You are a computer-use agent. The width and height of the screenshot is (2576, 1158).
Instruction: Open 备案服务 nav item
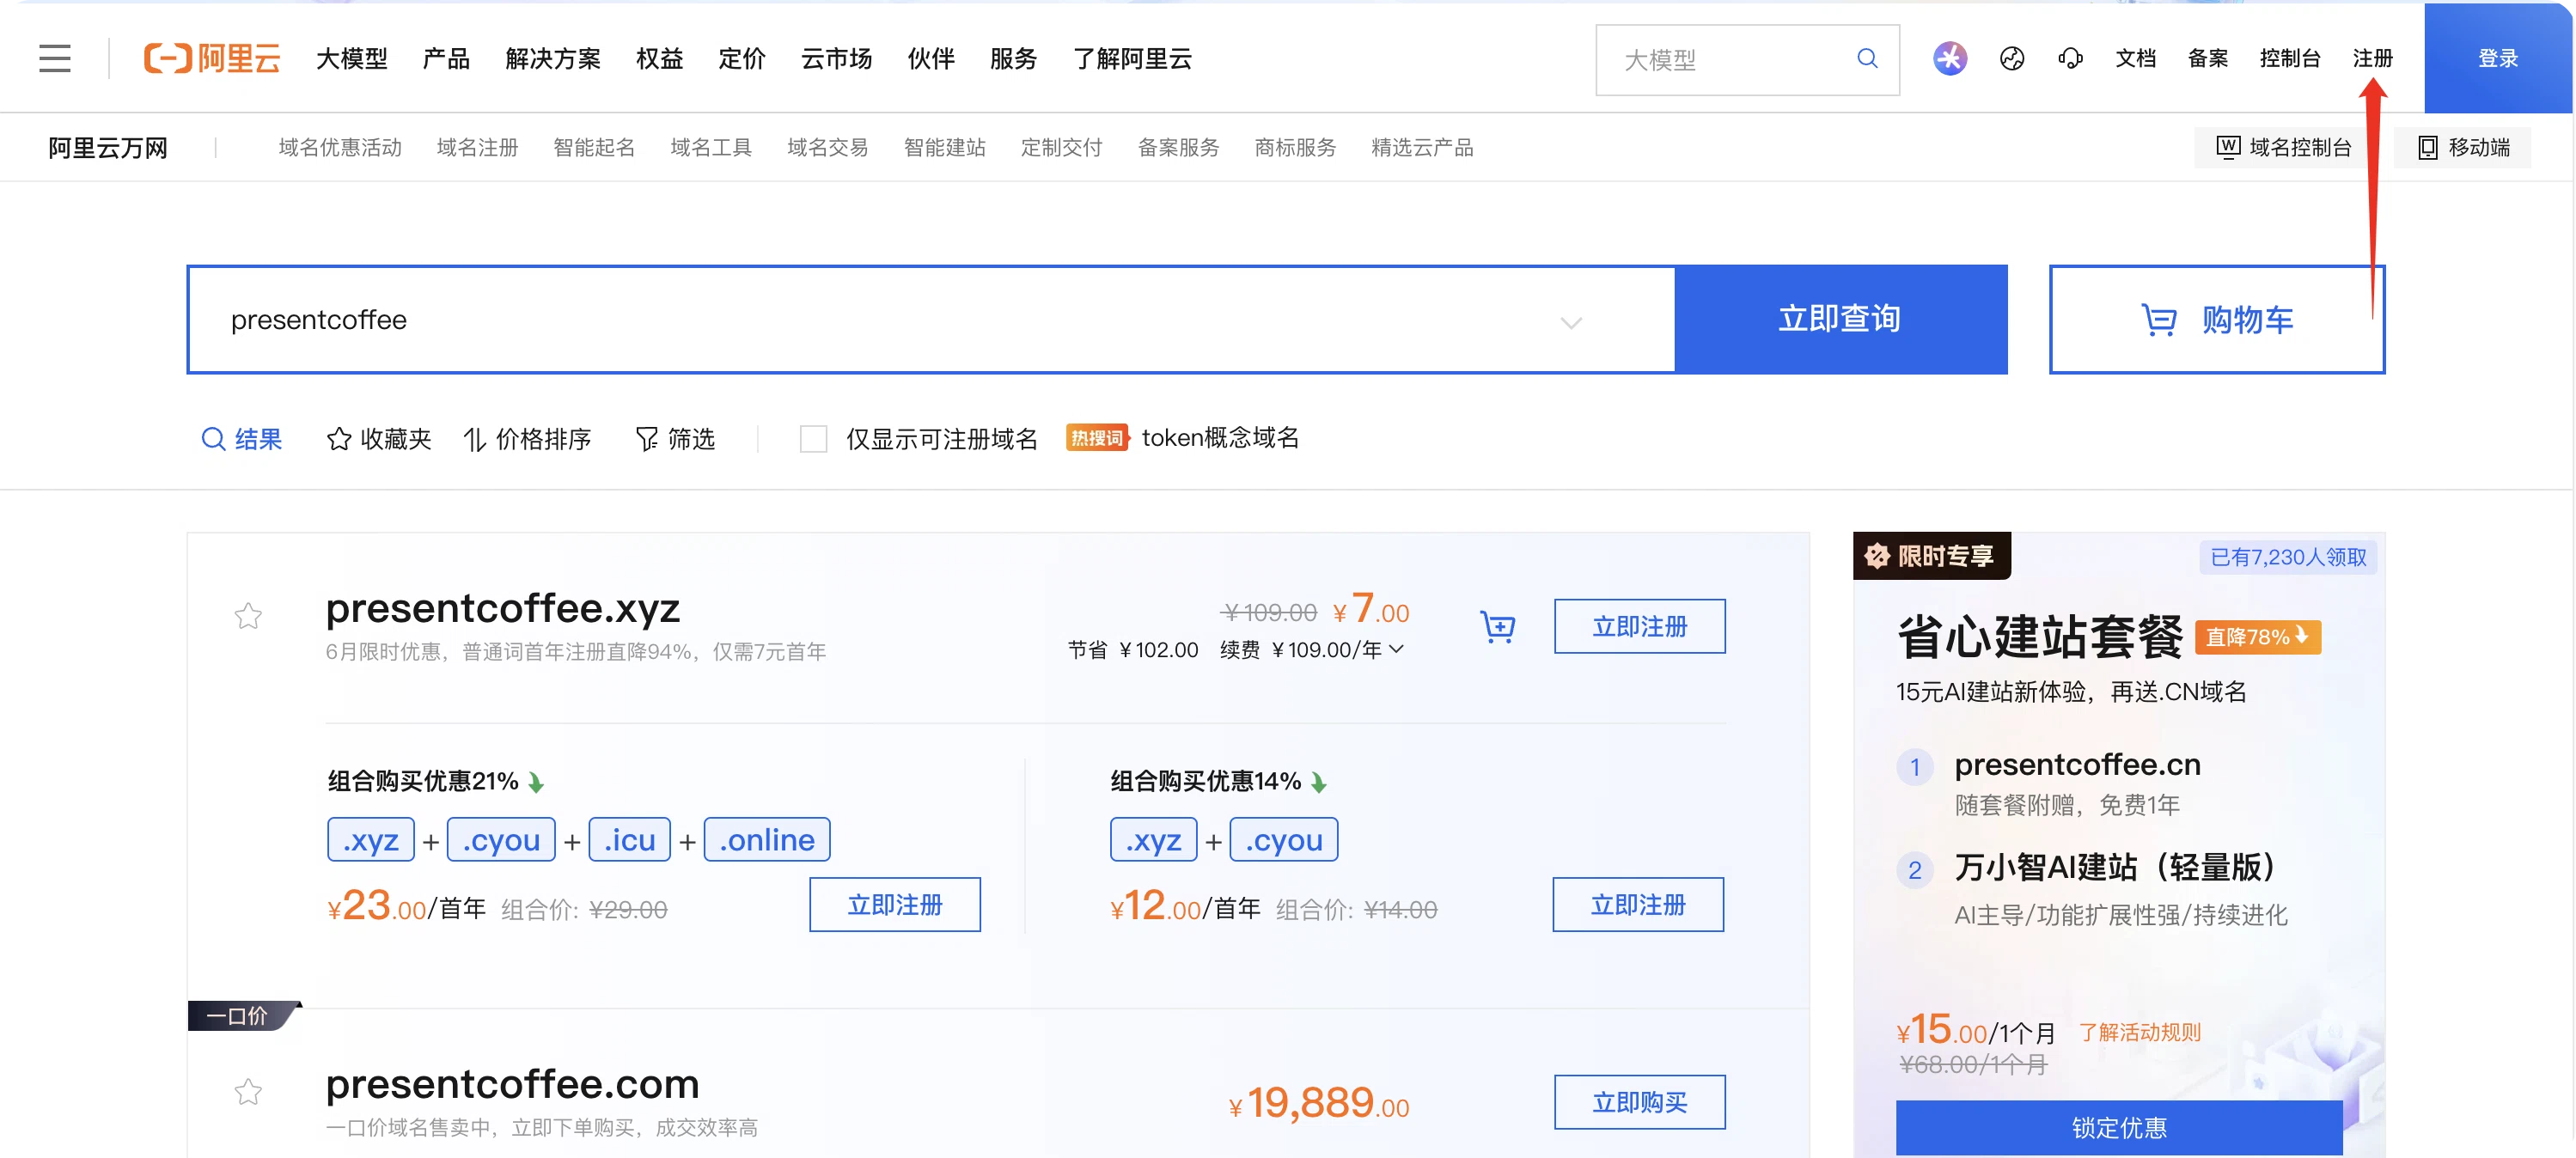click(x=1178, y=147)
